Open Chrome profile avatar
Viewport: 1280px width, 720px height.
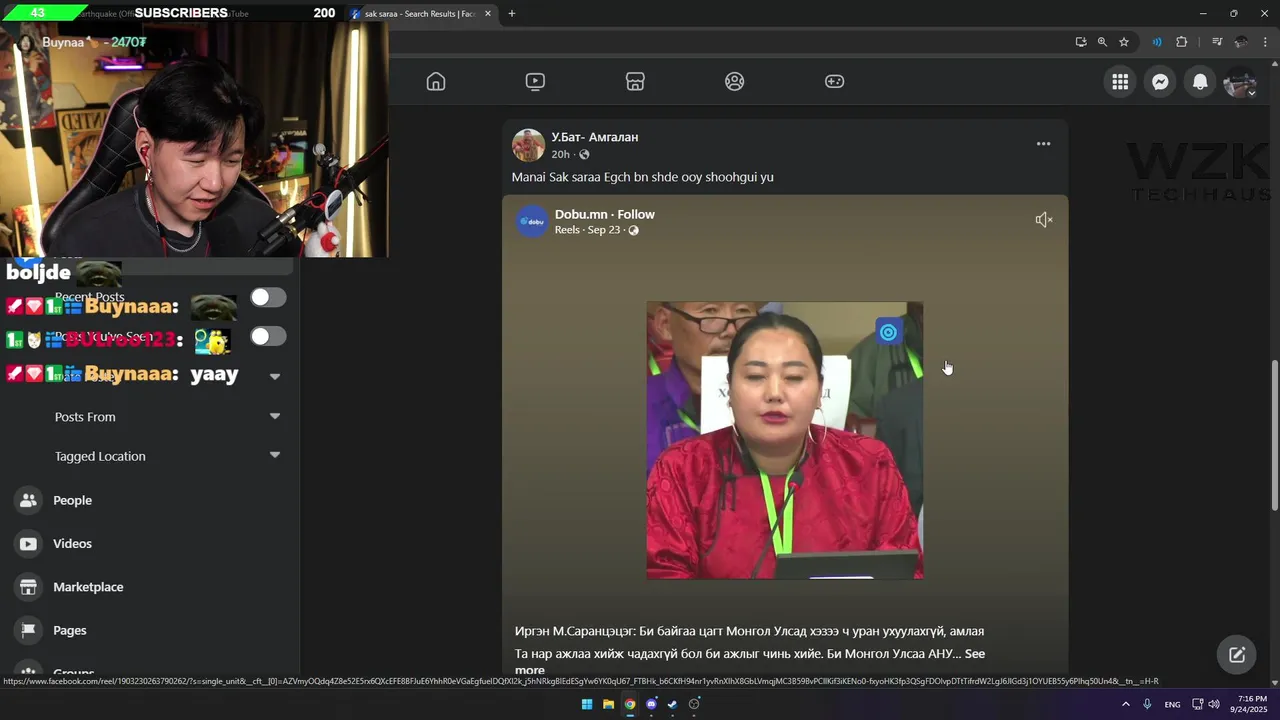pos(1241,42)
